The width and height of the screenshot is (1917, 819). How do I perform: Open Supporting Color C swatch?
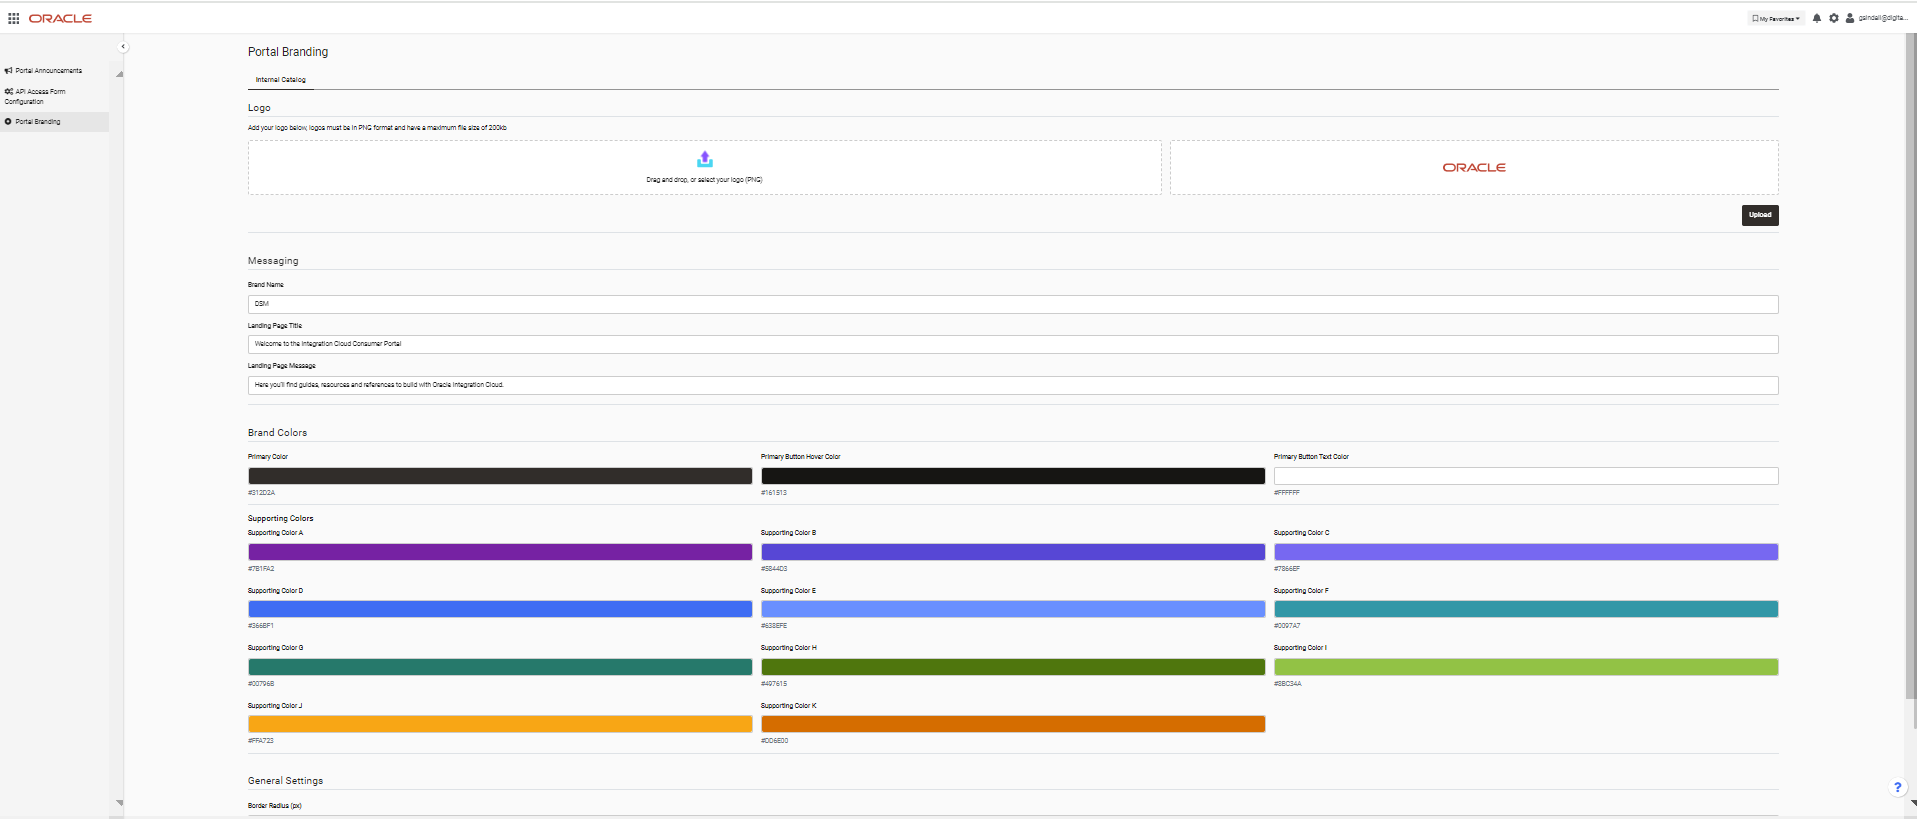[x=1526, y=552]
